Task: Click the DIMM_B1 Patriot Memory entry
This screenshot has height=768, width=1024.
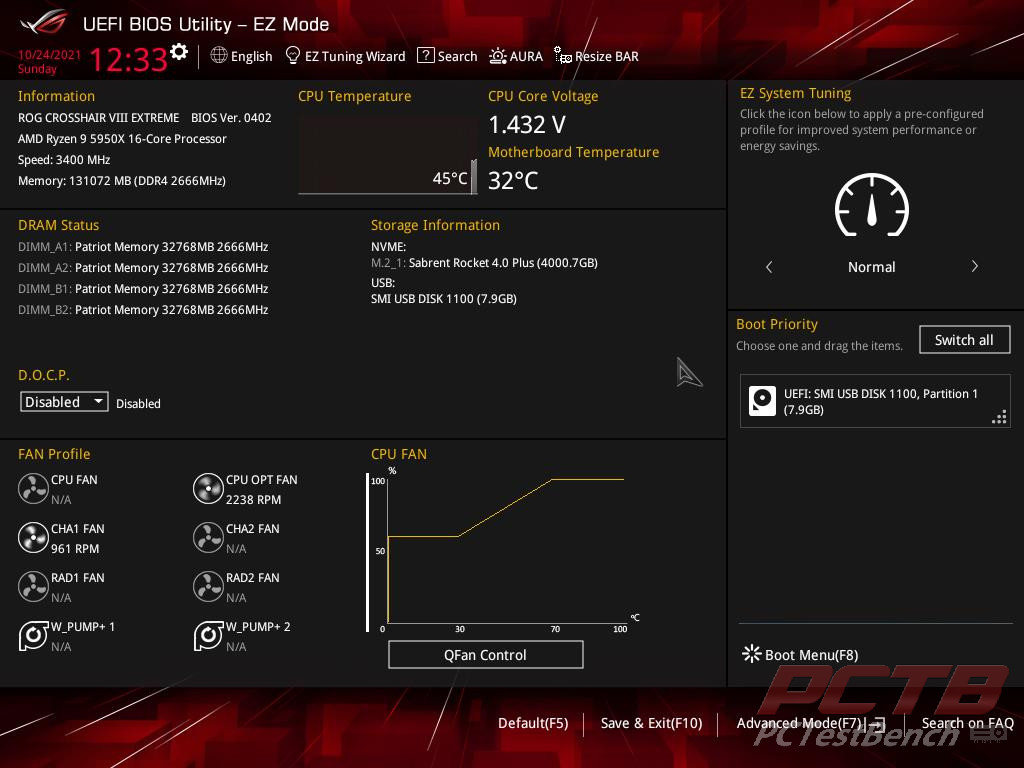Action: point(143,289)
